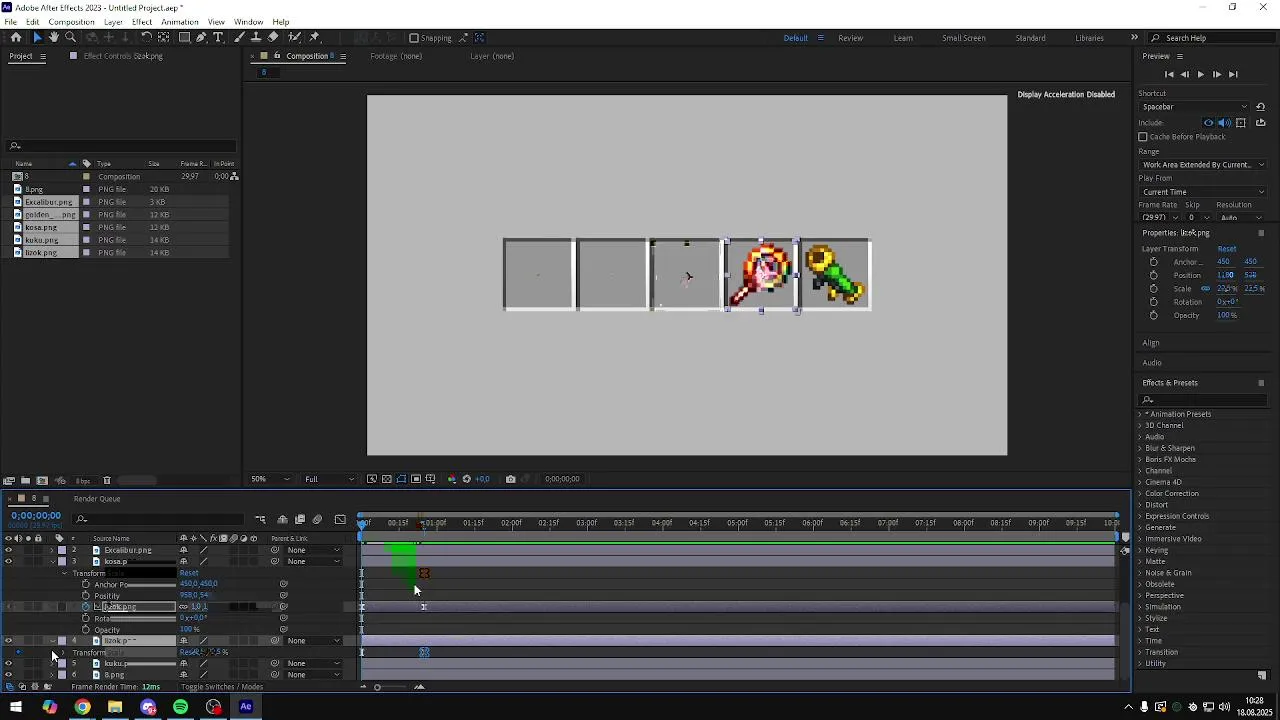The height and width of the screenshot is (720, 1280).
Task: Select the Brush tool
Action: 240,37
